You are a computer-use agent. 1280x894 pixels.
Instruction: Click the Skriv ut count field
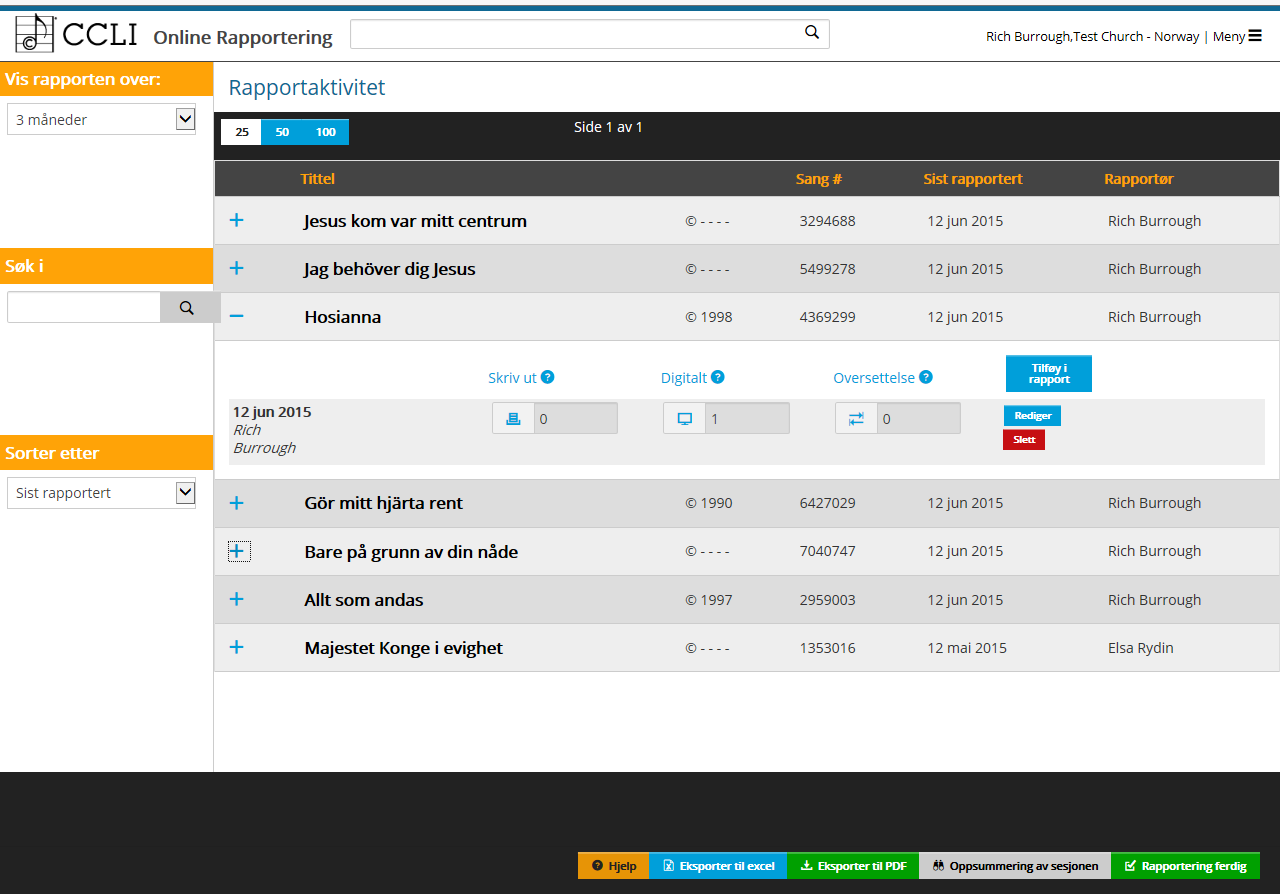pos(575,419)
